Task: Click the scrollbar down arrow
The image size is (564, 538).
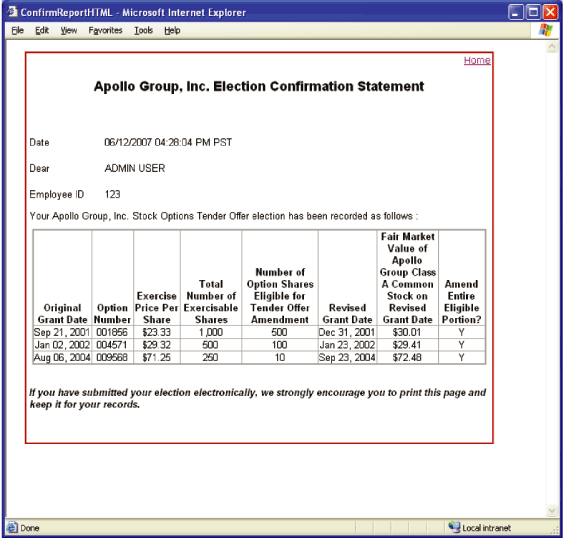Action: click(551, 511)
